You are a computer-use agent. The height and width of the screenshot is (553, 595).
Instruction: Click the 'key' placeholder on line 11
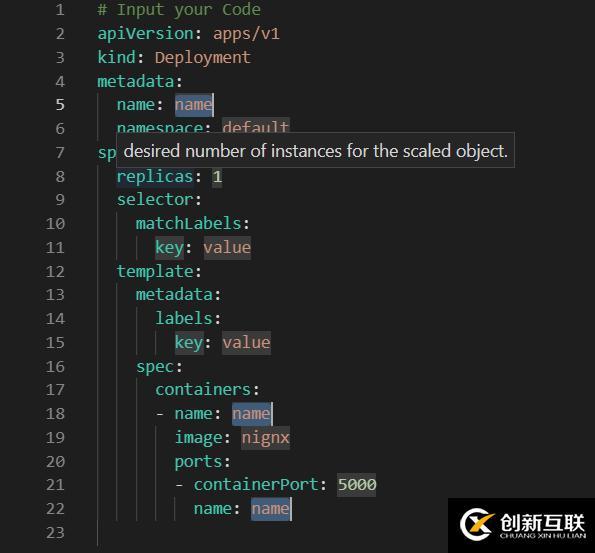click(169, 248)
